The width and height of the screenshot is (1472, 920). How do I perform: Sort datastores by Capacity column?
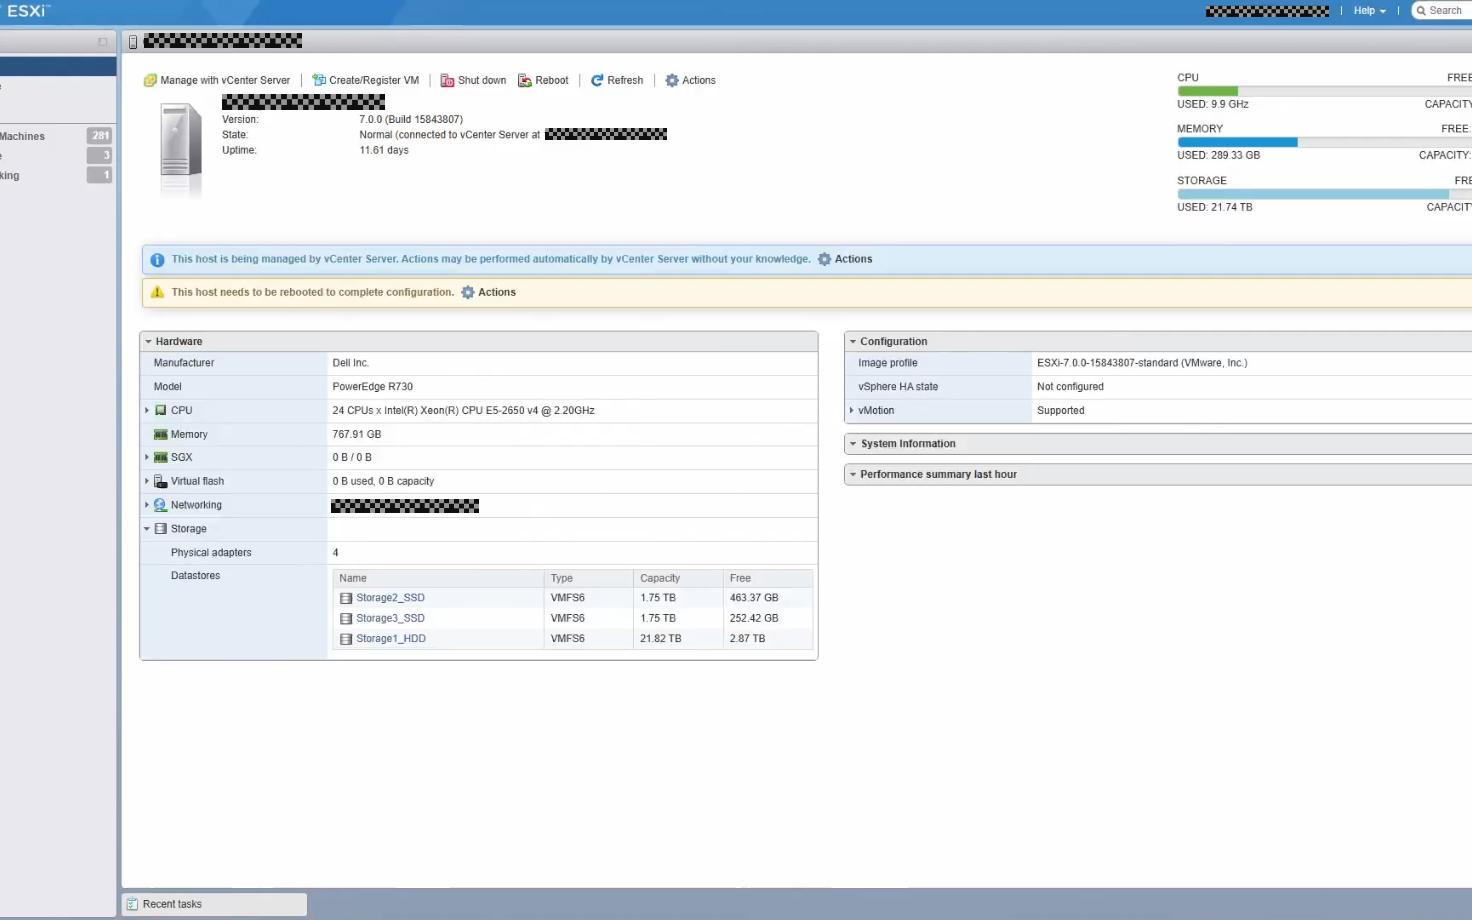click(678, 578)
